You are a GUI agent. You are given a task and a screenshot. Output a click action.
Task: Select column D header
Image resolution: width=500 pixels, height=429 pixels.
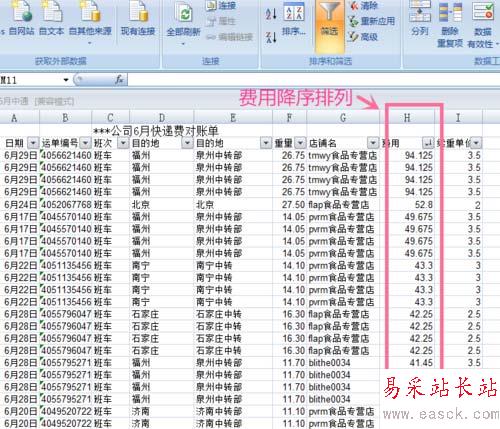(x=162, y=118)
